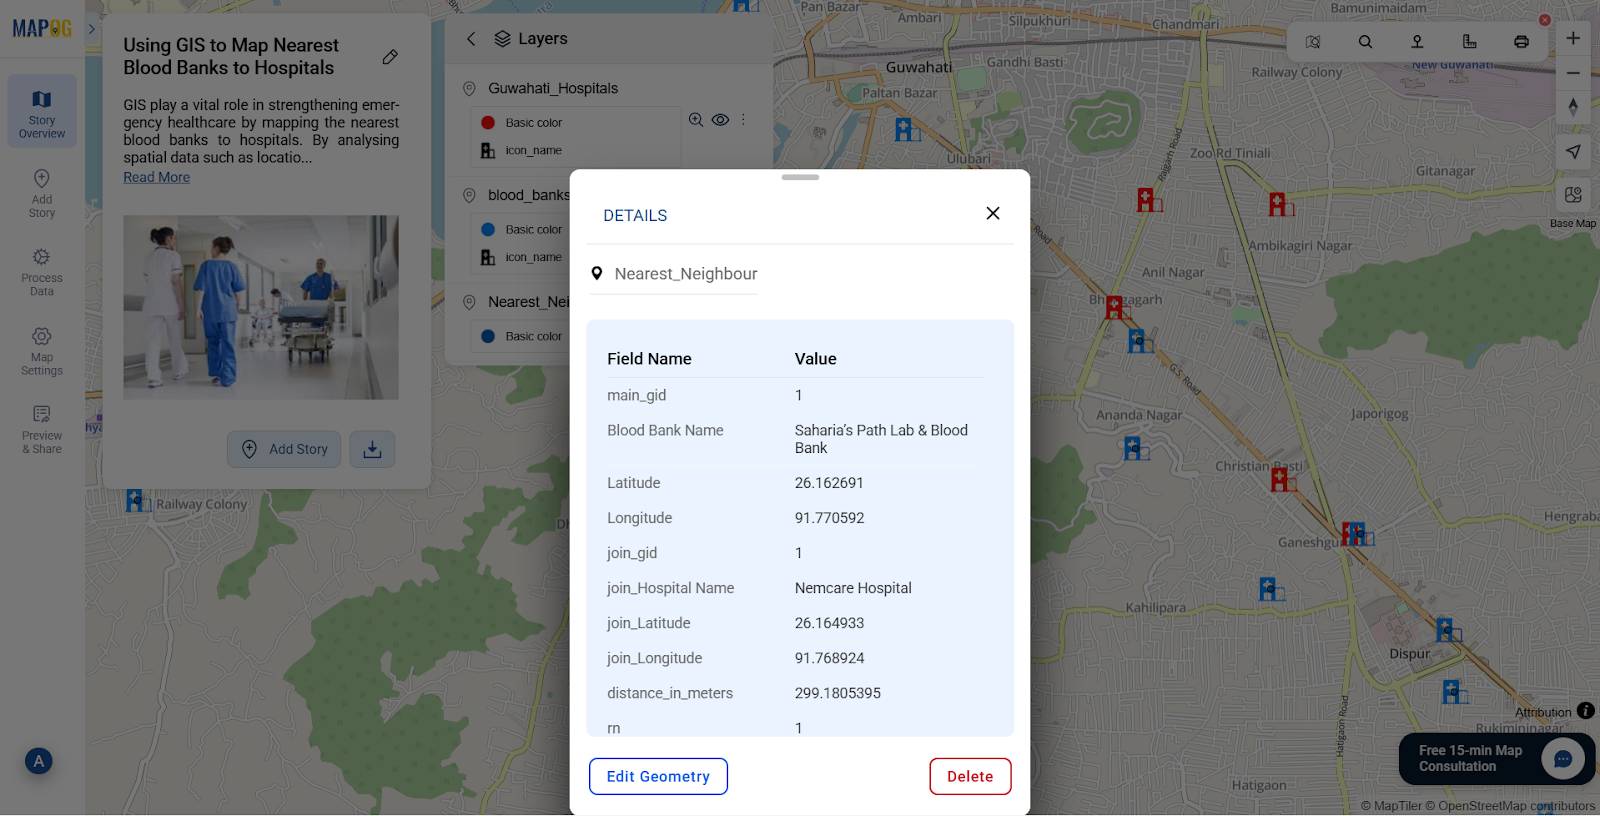The width and height of the screenshot is (1600, 816).
Task: Click the join_Longitude value 91.768924
Action: (x=829, y=658)
